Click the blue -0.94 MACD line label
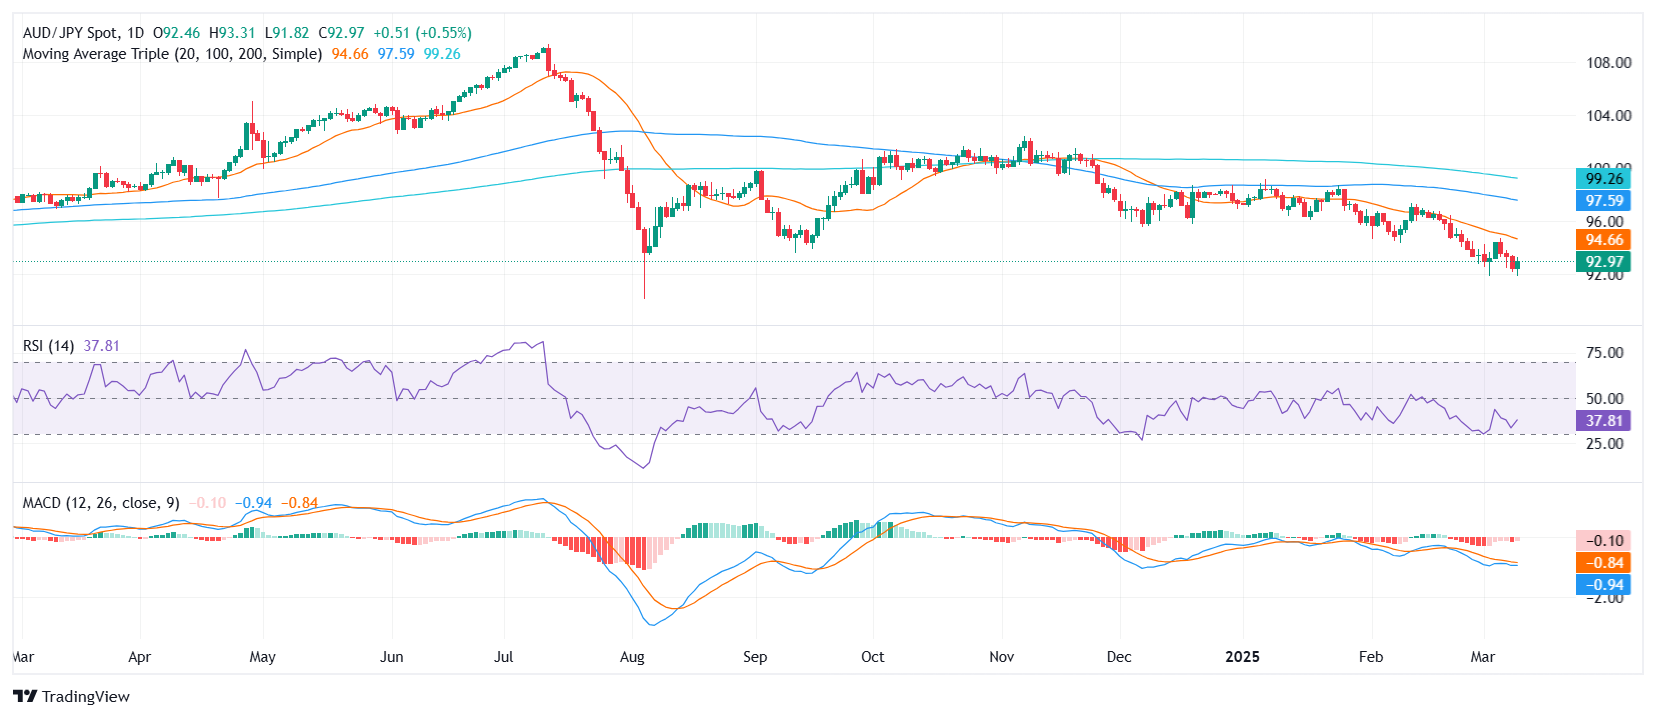The image size is (1656, 718). click(1603, 585)
